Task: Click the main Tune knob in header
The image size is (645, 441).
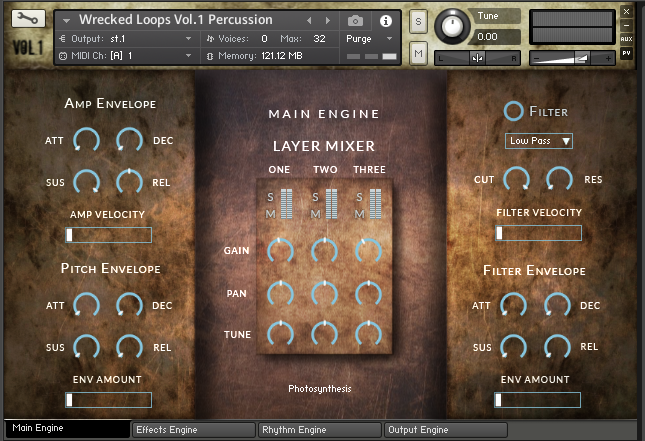Action: (452, 26)
